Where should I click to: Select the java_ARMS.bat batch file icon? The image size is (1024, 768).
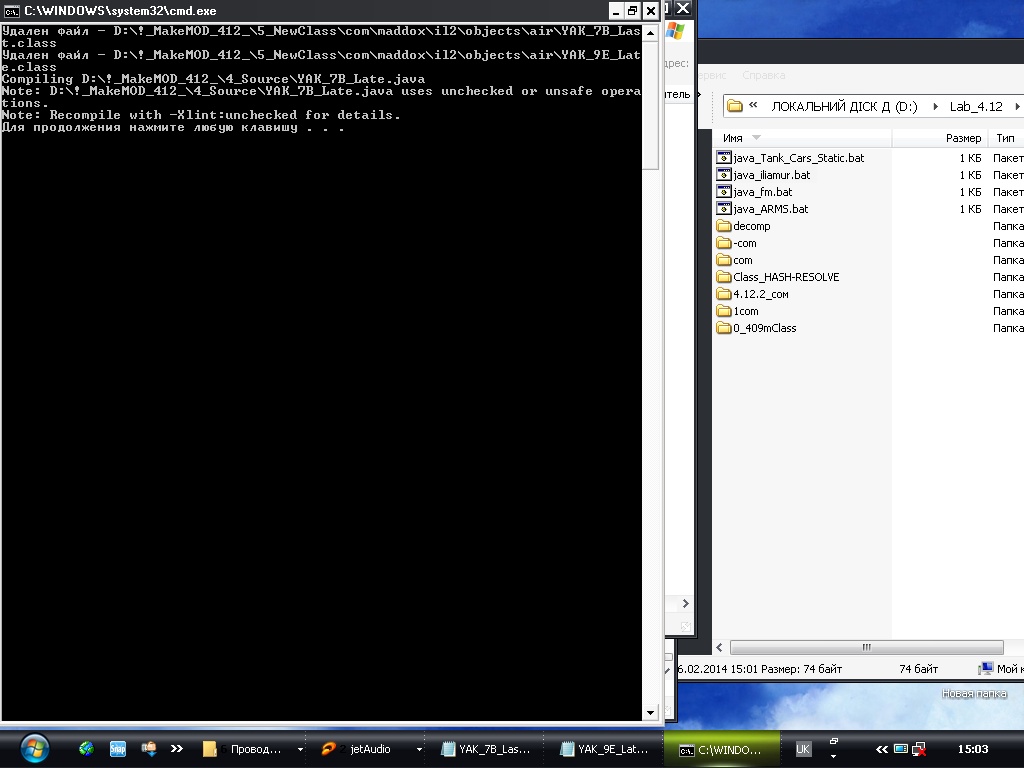click(724, 208)
